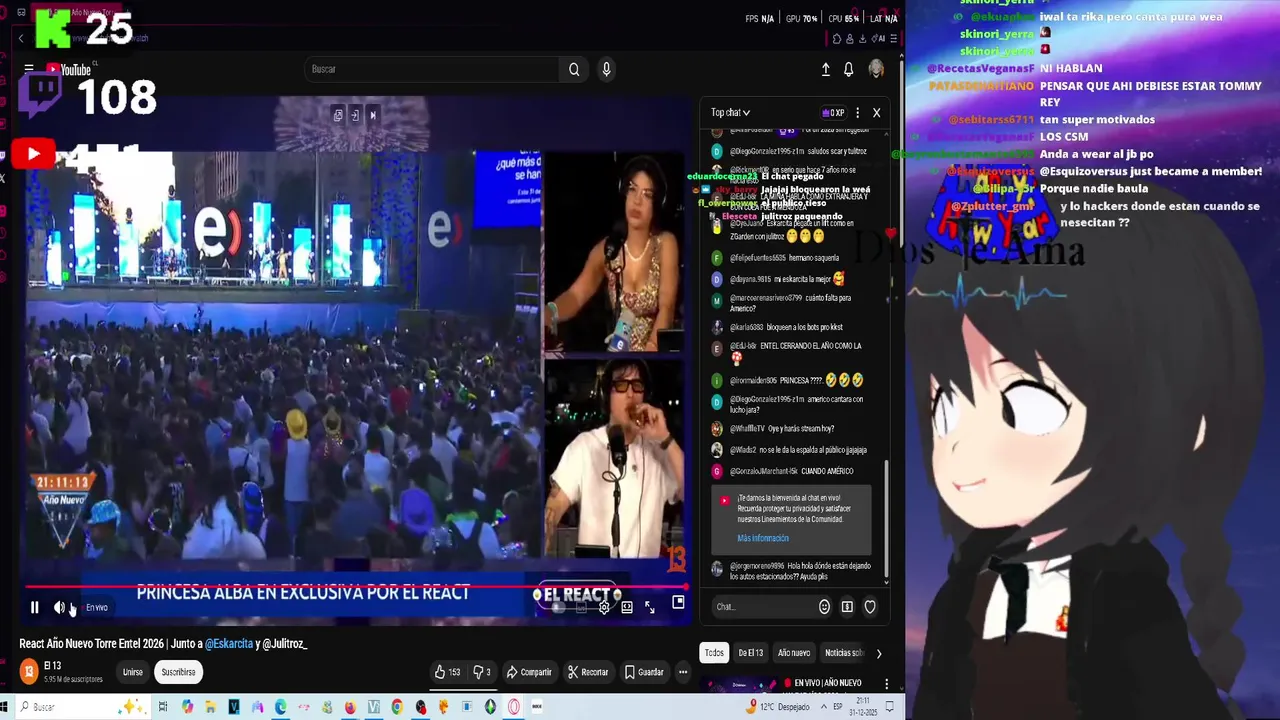The height and width of the screenshot is (720, 1280).
Task: Open the chat emoji picker
Action: [x=824, y=606]
